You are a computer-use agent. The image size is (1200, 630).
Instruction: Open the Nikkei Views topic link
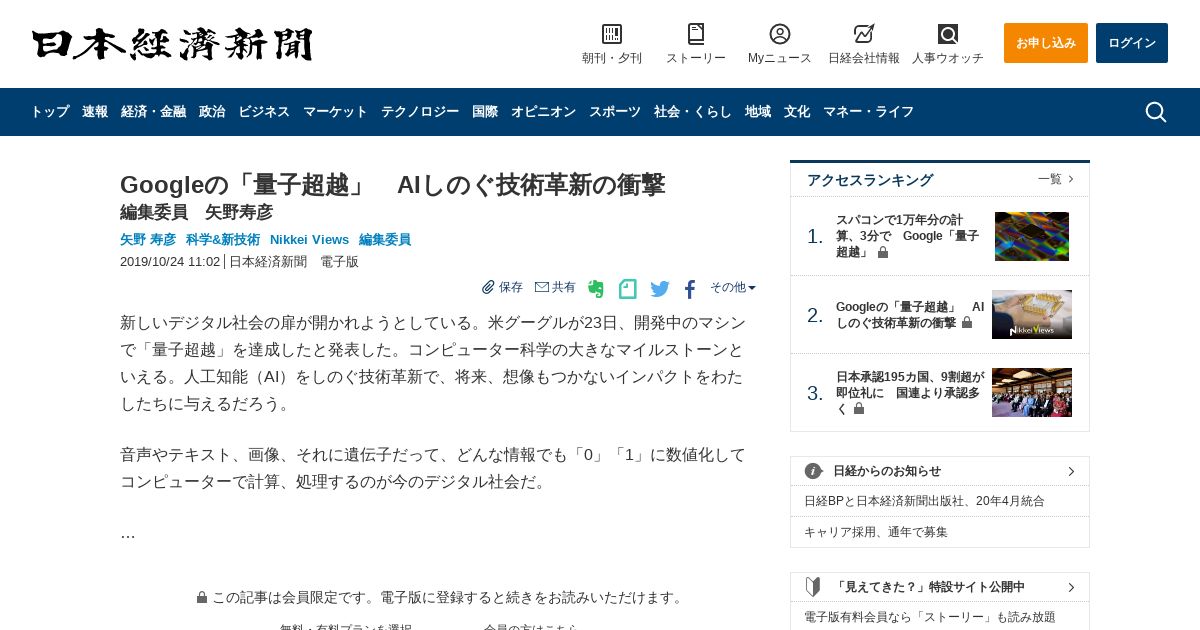click(x=309, y=240)
